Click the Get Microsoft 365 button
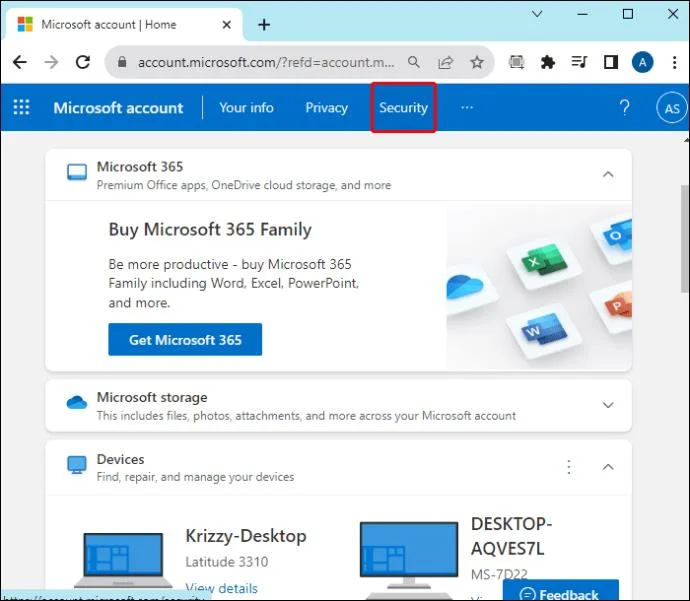 coord(185,339)
